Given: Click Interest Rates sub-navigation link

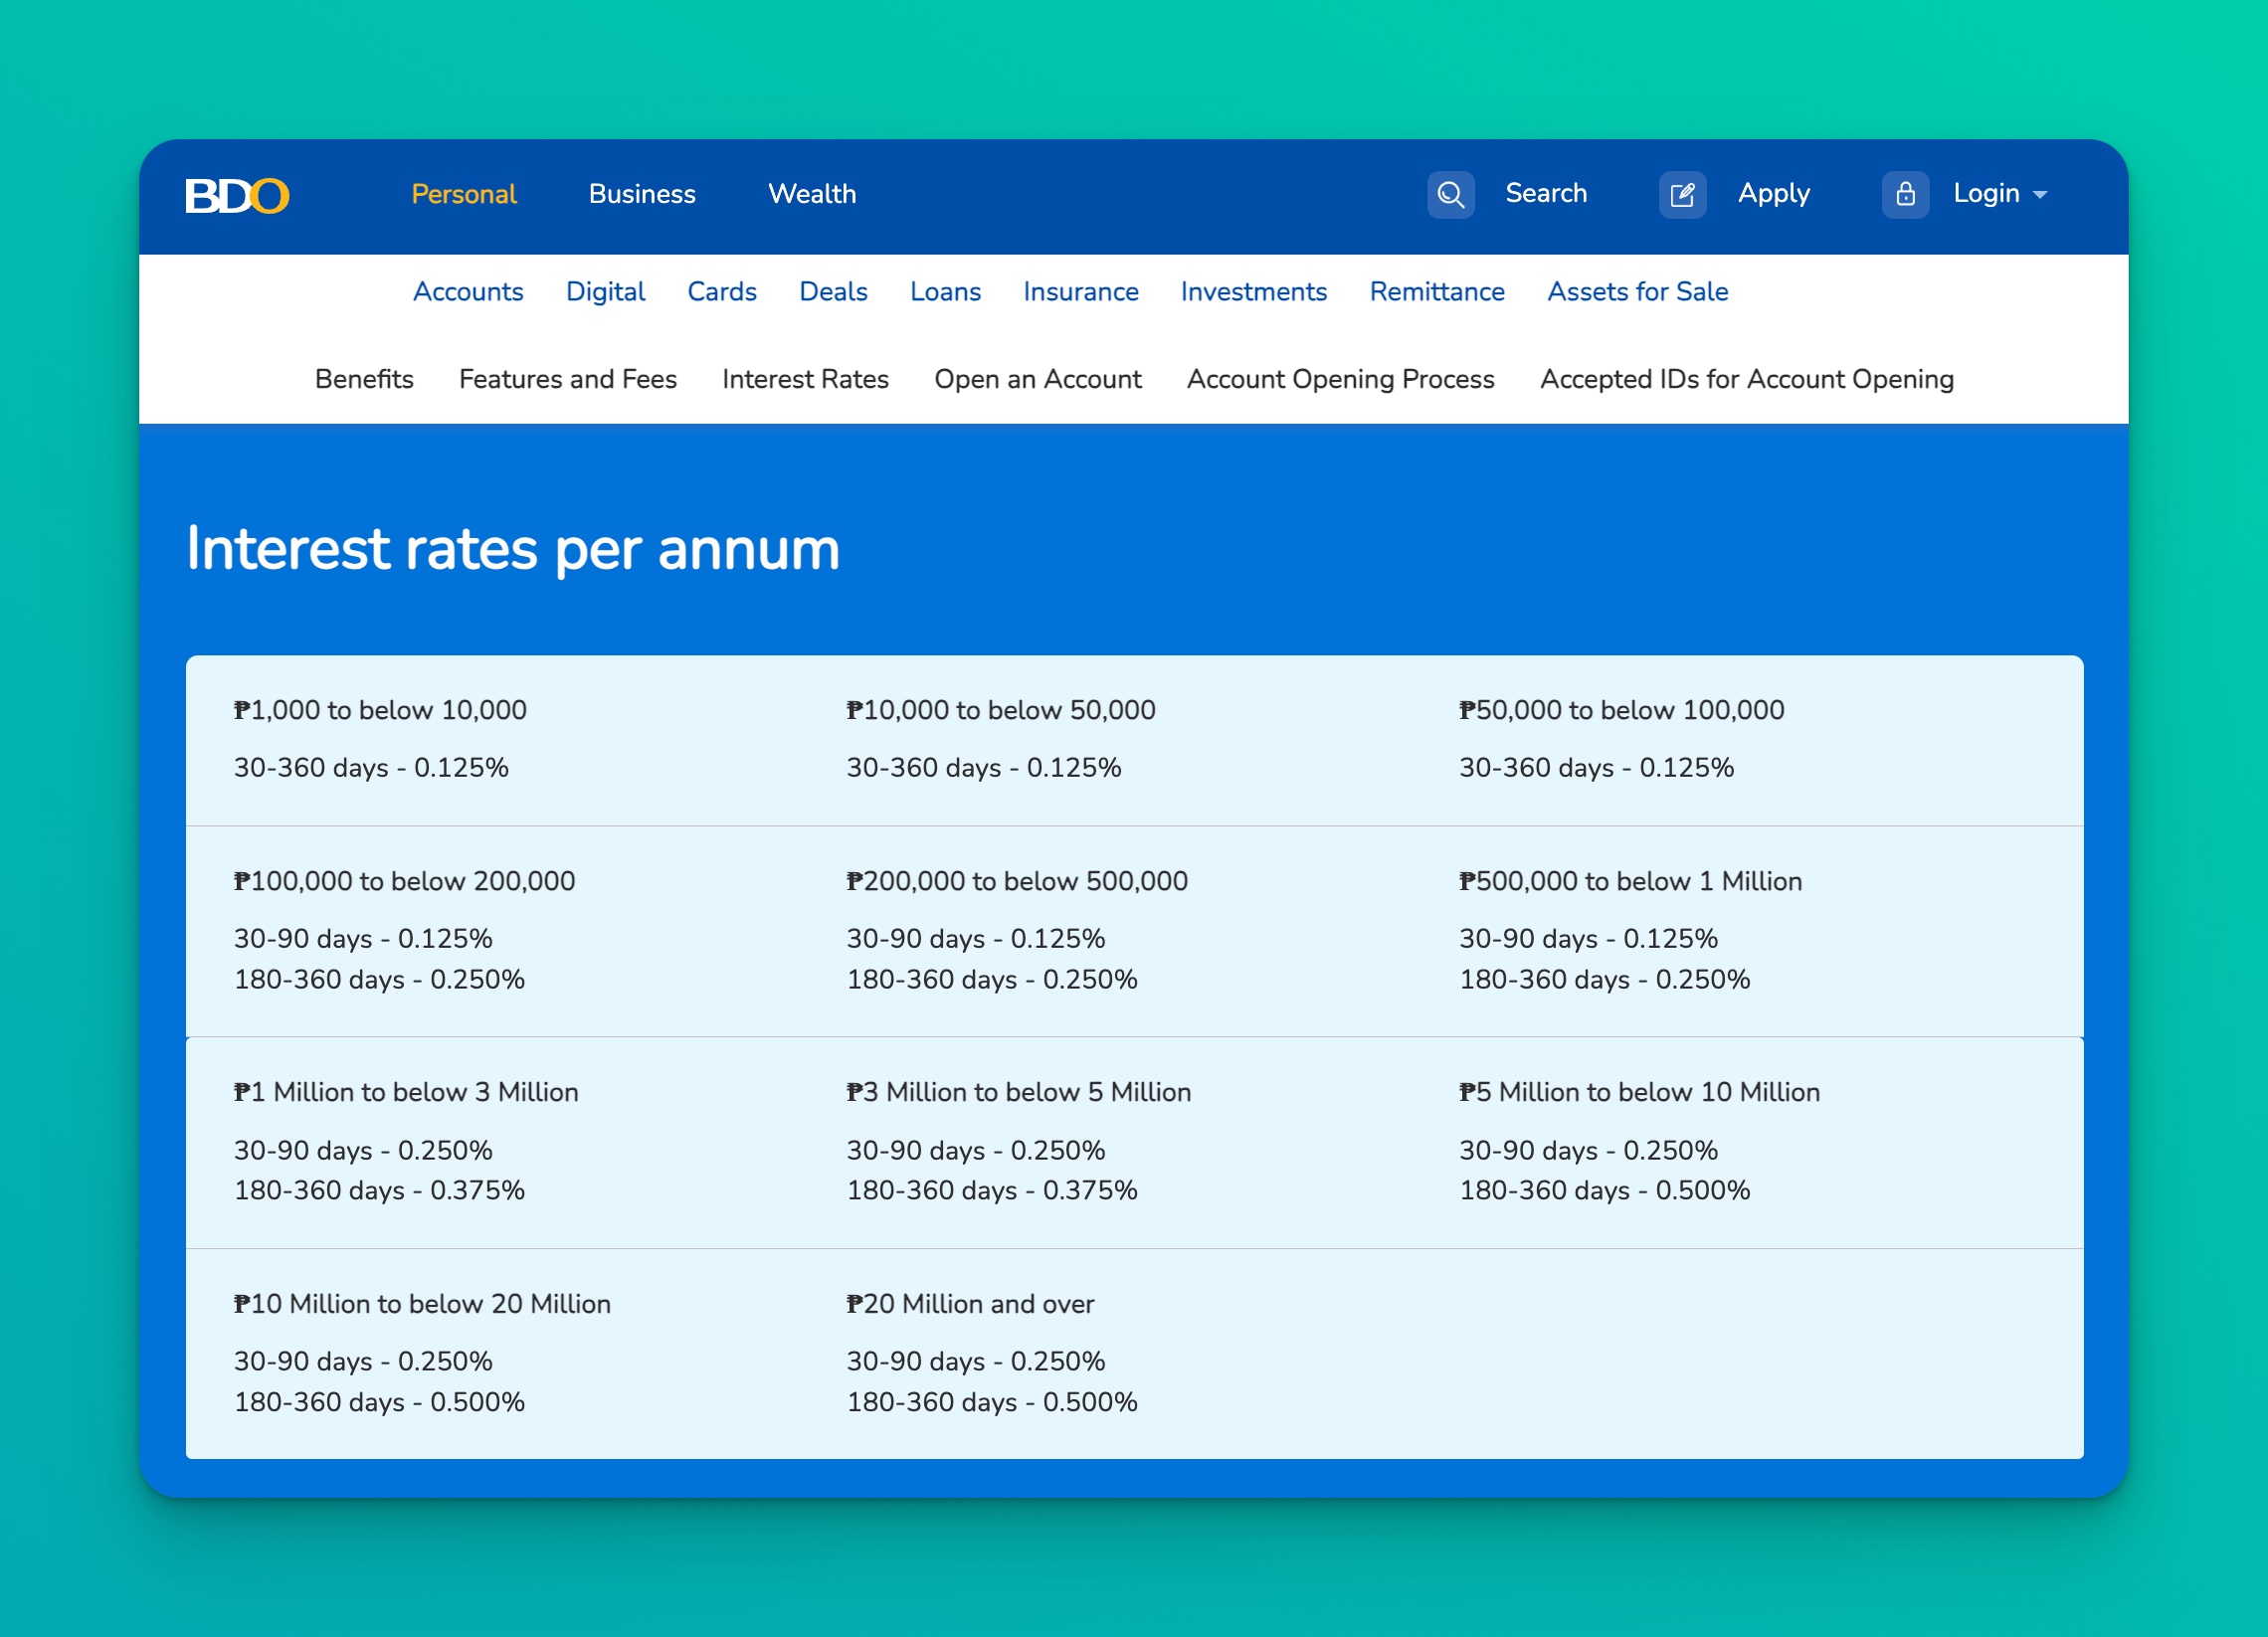Looking at the screenshot, I should (x=805, y=379).
